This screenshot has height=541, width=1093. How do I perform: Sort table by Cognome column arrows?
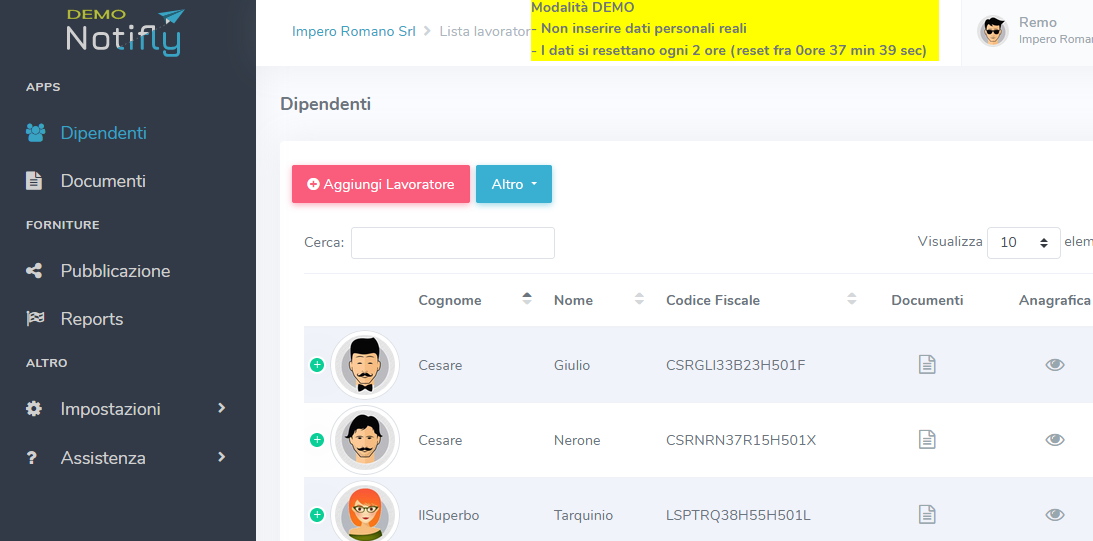tap(527, 299)
